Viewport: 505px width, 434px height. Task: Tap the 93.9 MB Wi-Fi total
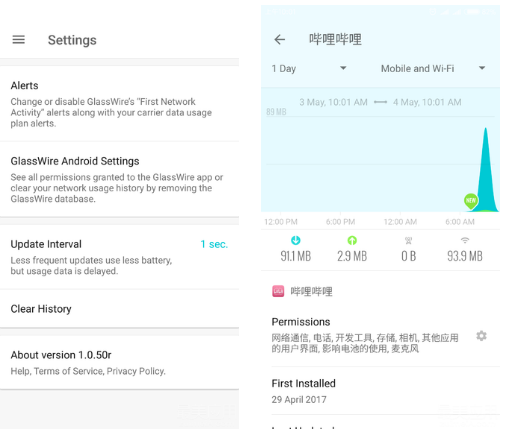pyautogui.click(x=465, y=256)
